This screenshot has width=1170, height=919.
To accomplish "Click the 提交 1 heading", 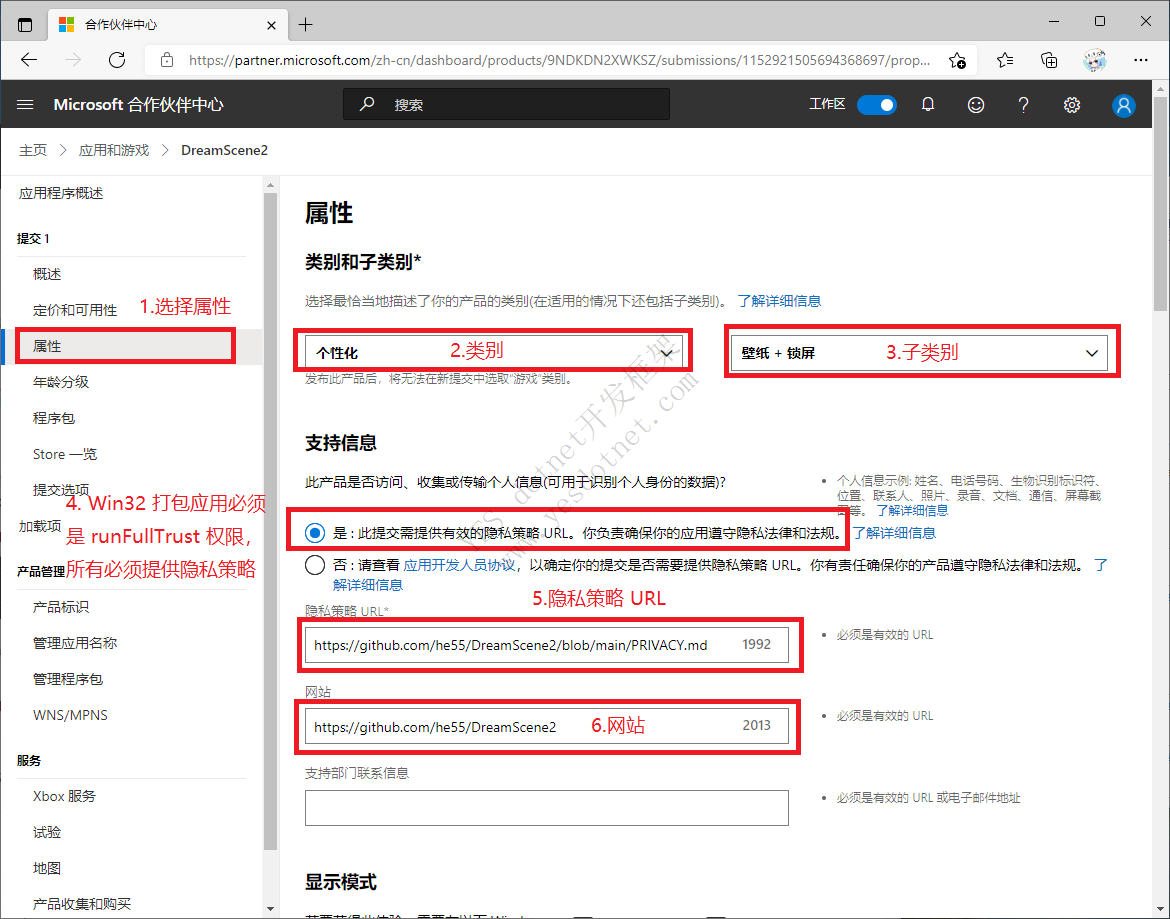I will (34, 239).
